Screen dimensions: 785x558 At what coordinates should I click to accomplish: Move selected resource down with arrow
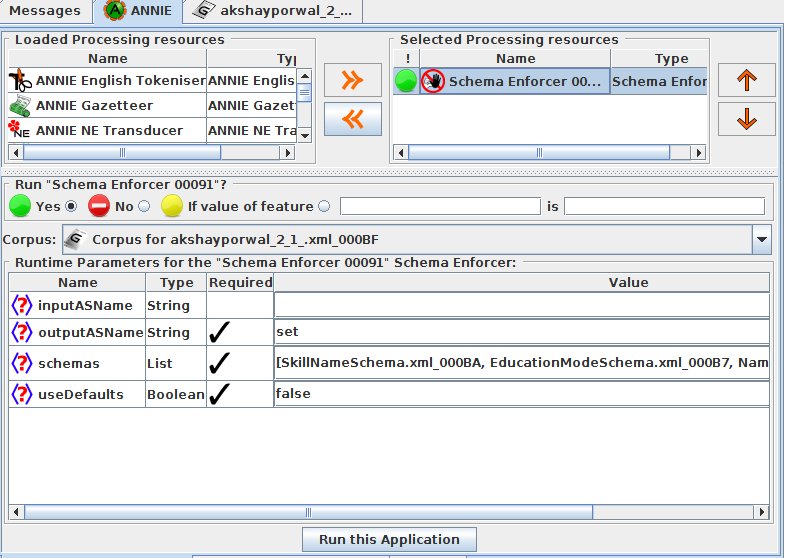click(746, 119)
